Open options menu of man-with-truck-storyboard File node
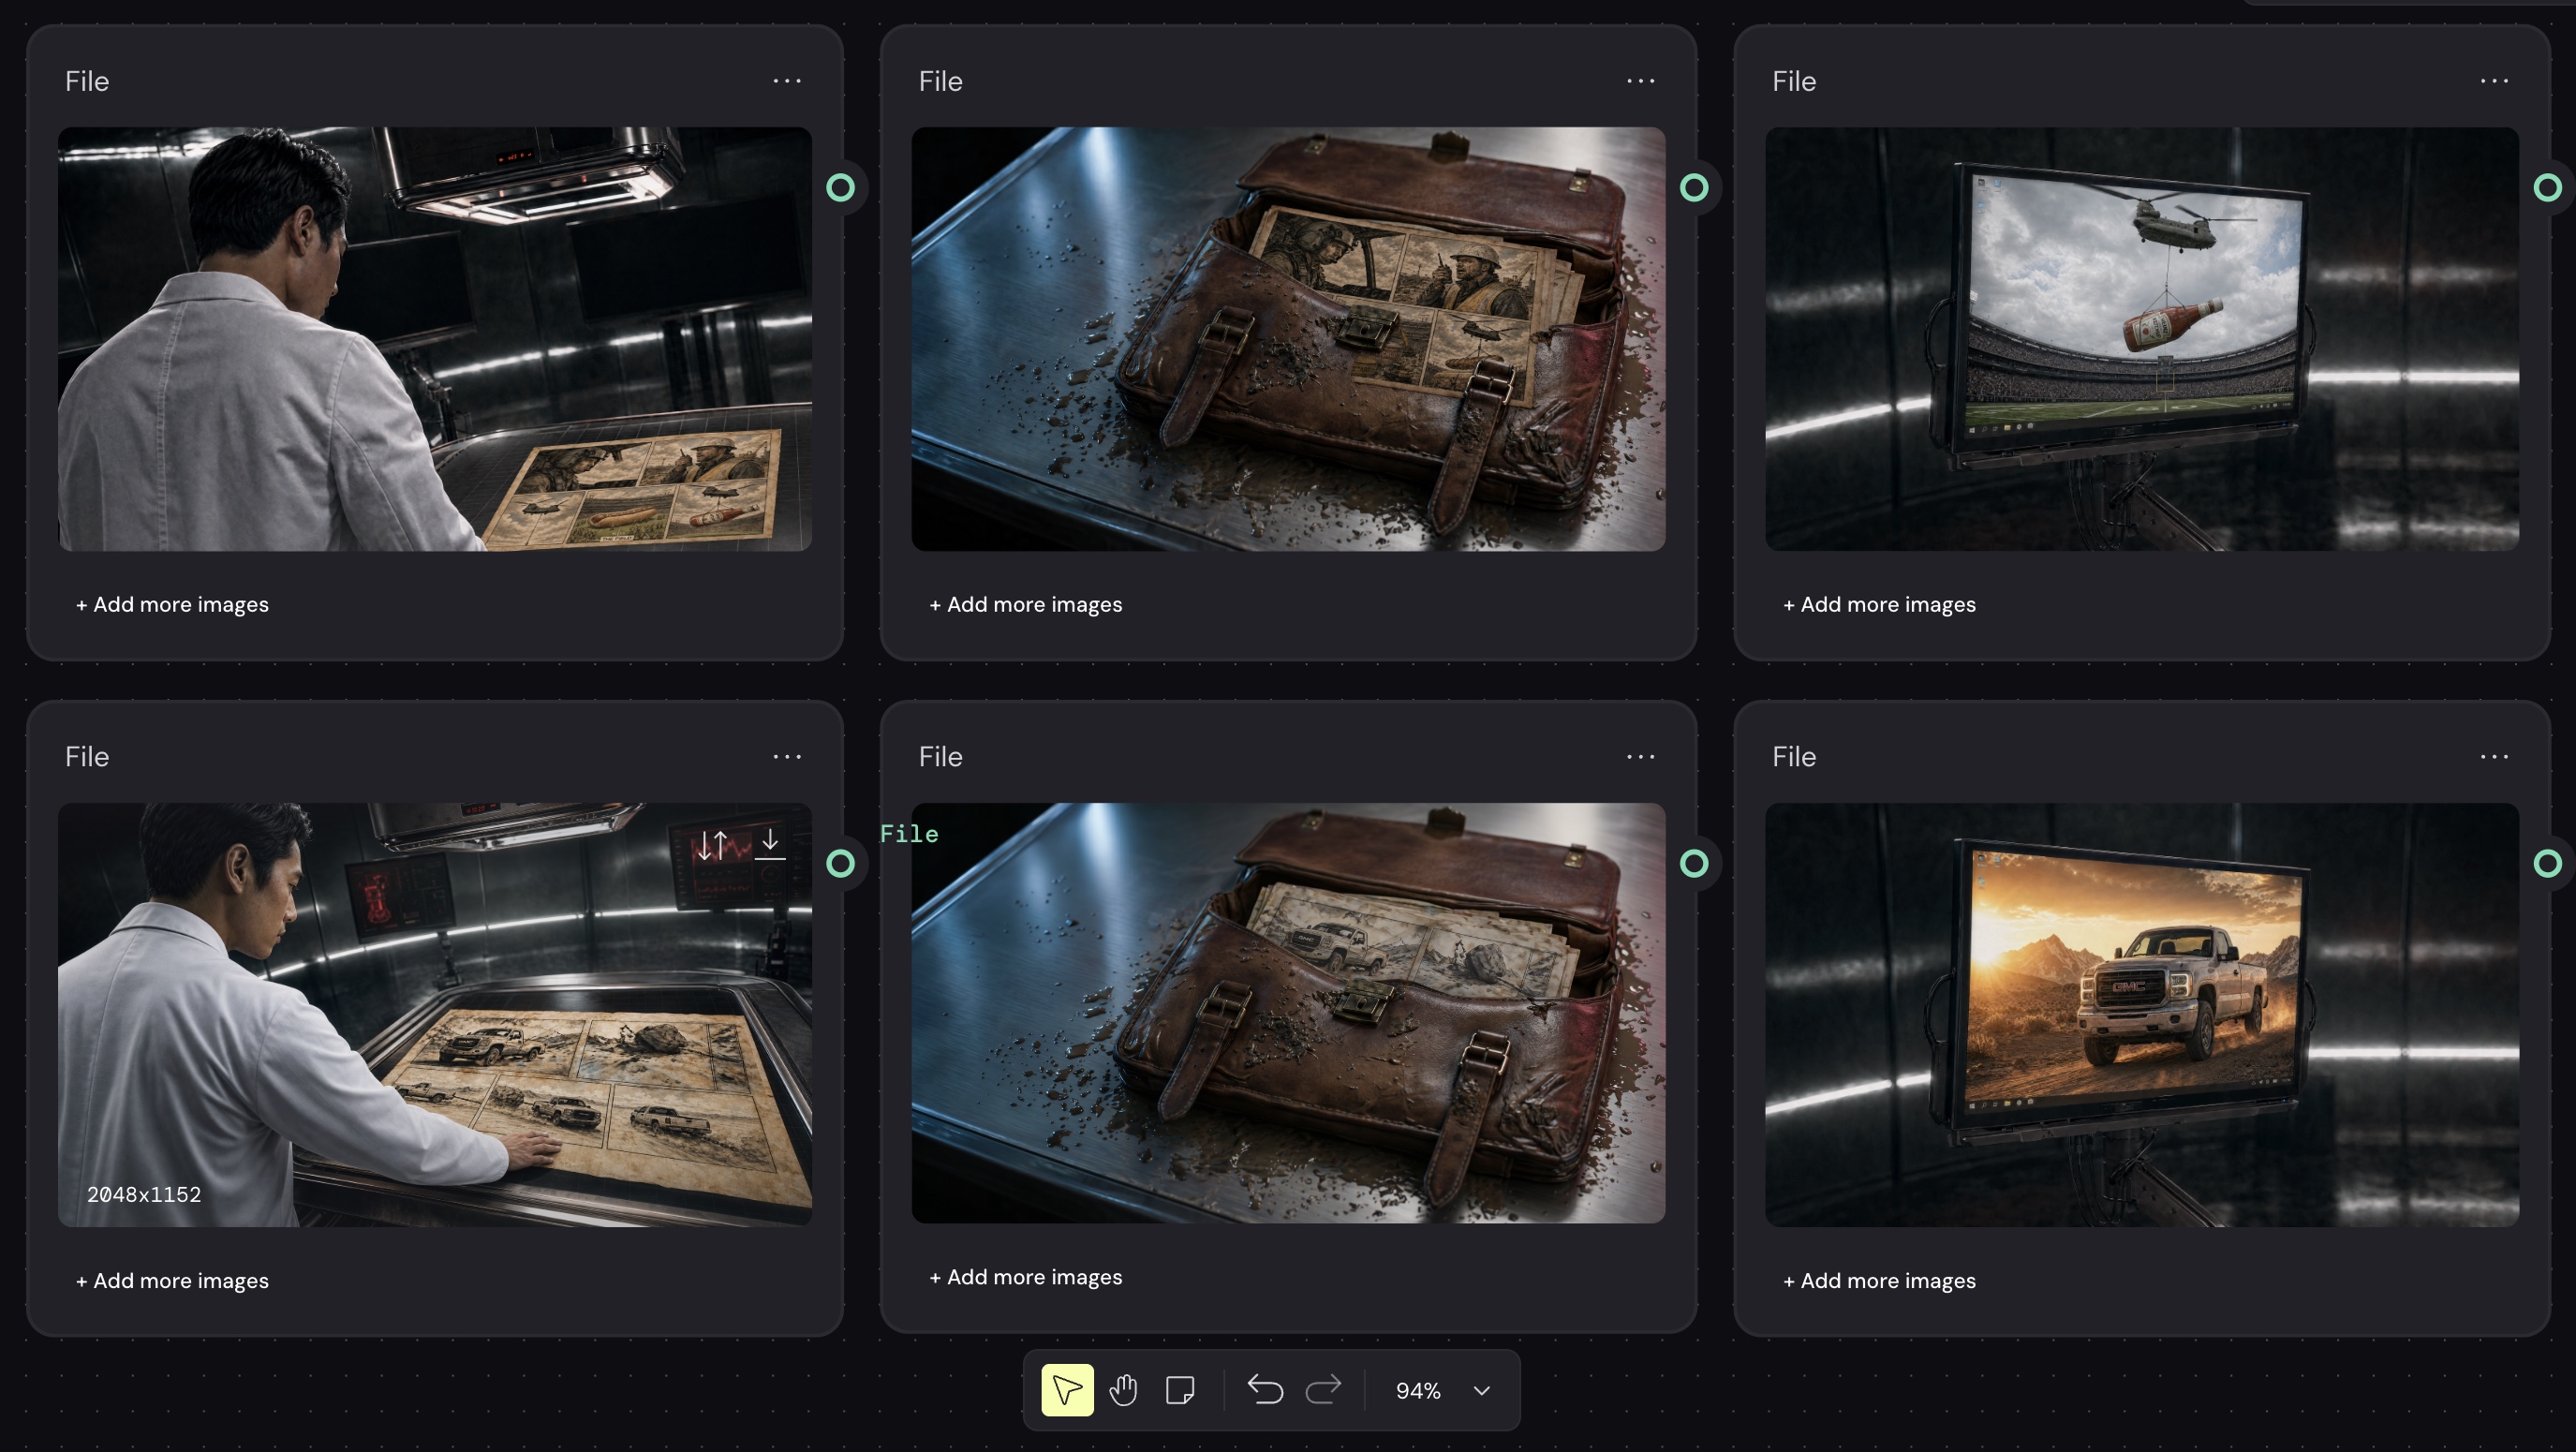Image resolution: width=2576 pixels, height=1452 pixels. tap(787, 757)
